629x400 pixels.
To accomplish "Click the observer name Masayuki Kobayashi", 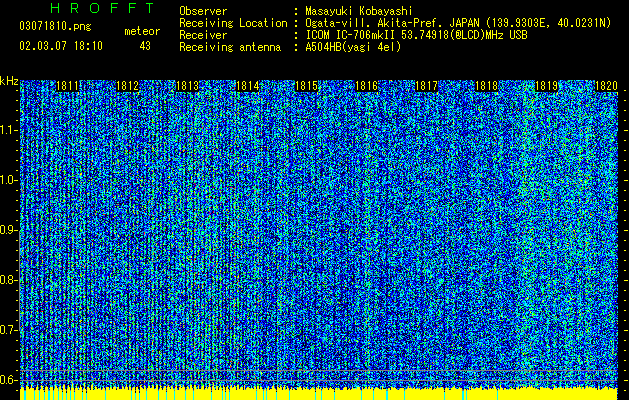I will (x=358, y=11).
